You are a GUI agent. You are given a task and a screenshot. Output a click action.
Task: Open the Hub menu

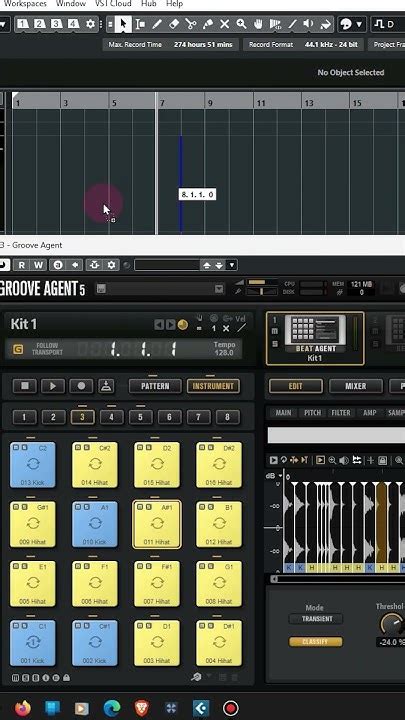[x=148, y=4]
